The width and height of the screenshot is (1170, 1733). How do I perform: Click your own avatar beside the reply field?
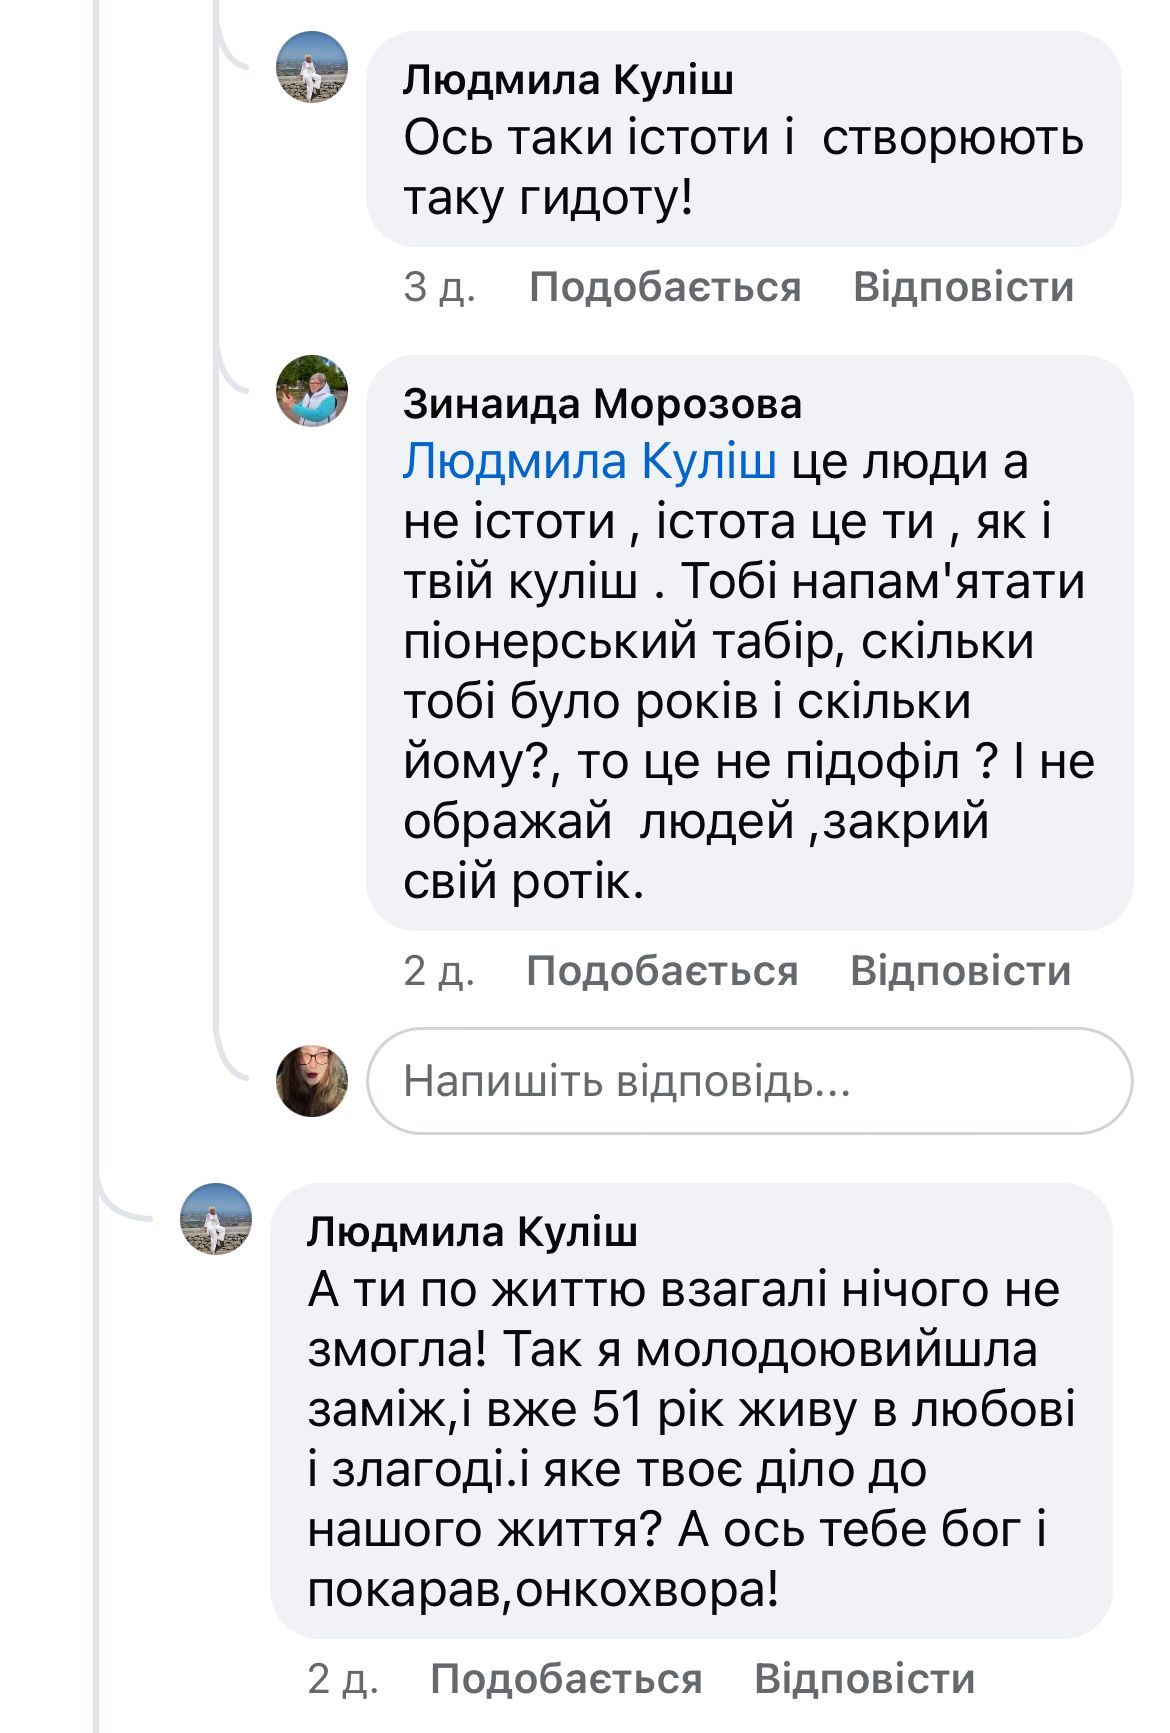[x=312, y=1081]
